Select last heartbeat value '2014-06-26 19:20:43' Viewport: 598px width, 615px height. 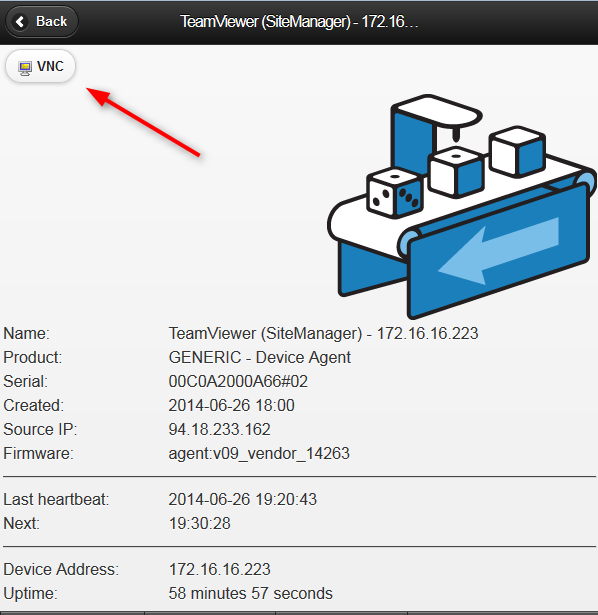[242, 499]
